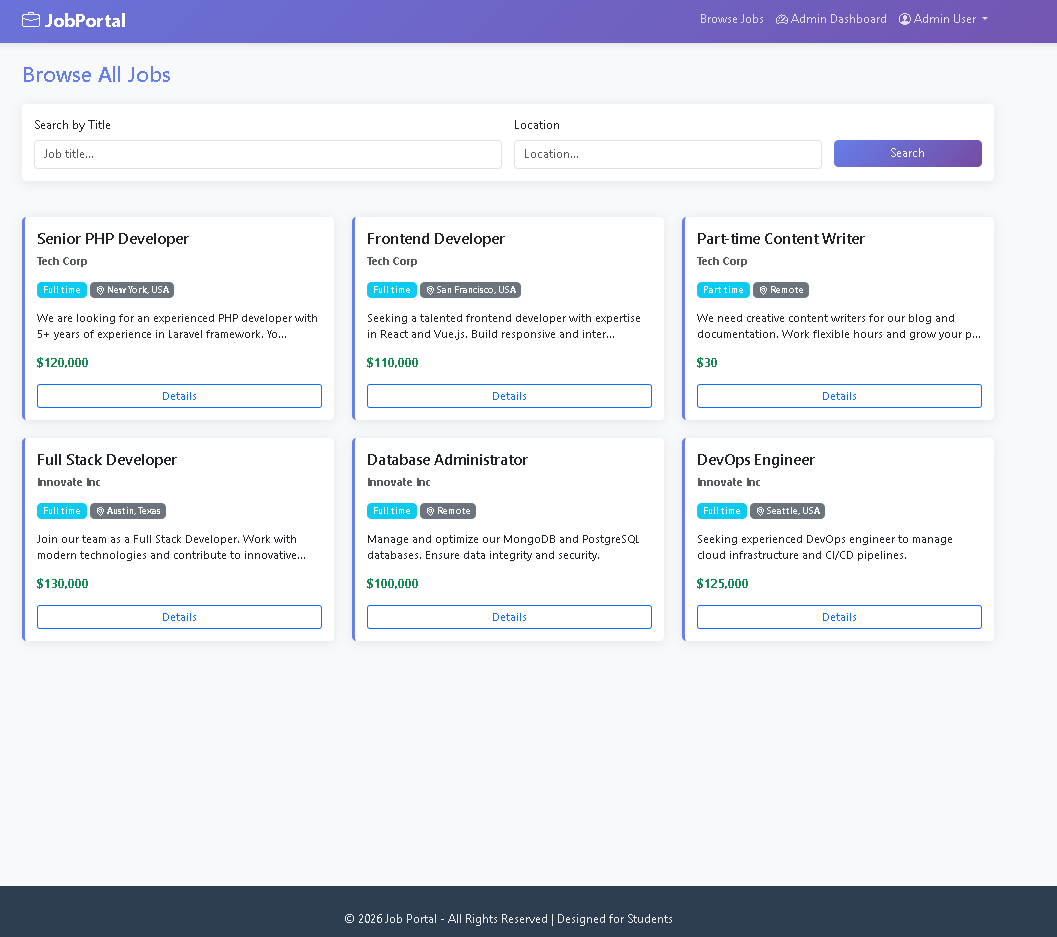Open Browse Jobs in the navbar
The height and width of the screenshot is (937, 1057).
point(731,20)
